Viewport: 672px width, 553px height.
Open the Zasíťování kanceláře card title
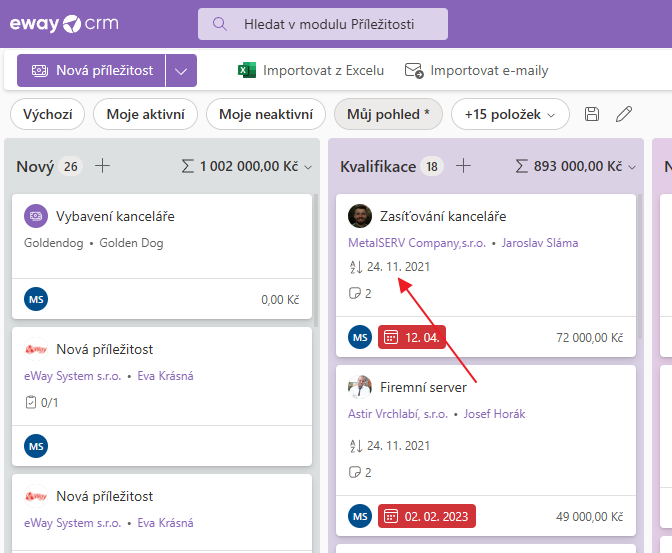(x=443, y=216)
